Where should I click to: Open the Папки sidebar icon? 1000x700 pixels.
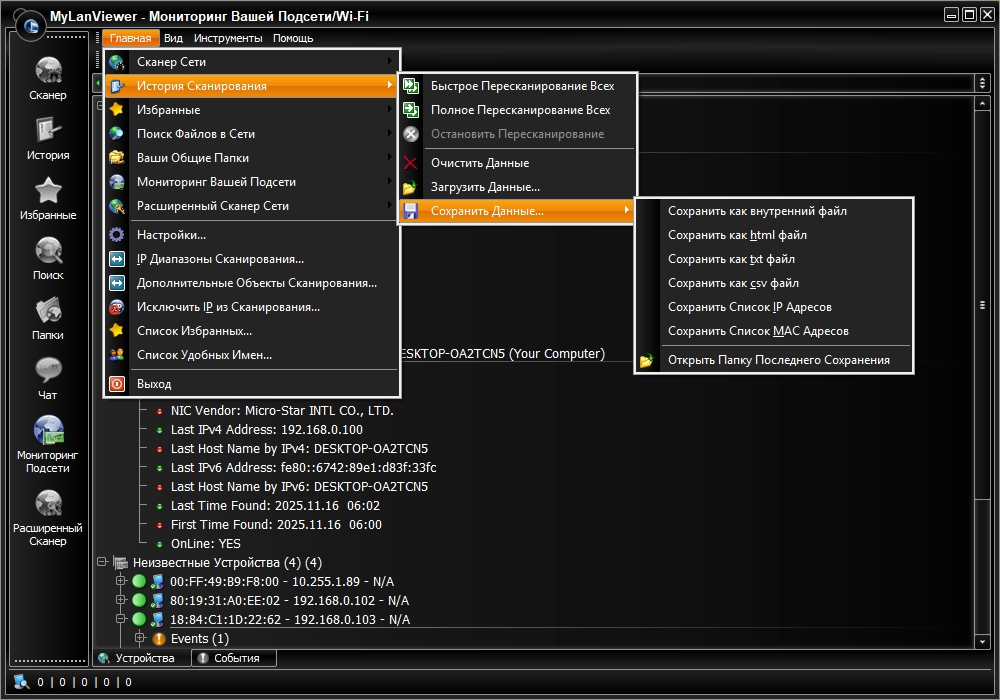(48, 310)
